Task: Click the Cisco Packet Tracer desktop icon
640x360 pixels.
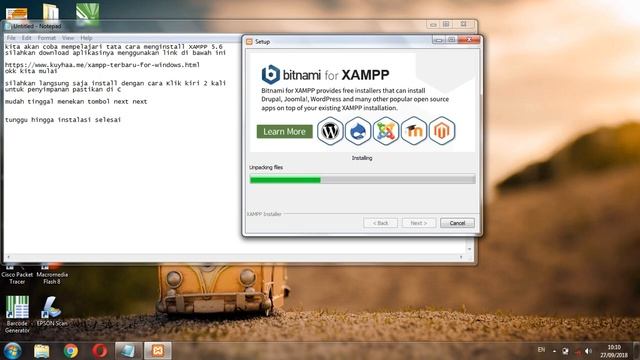Action: [x=17, y=275]
